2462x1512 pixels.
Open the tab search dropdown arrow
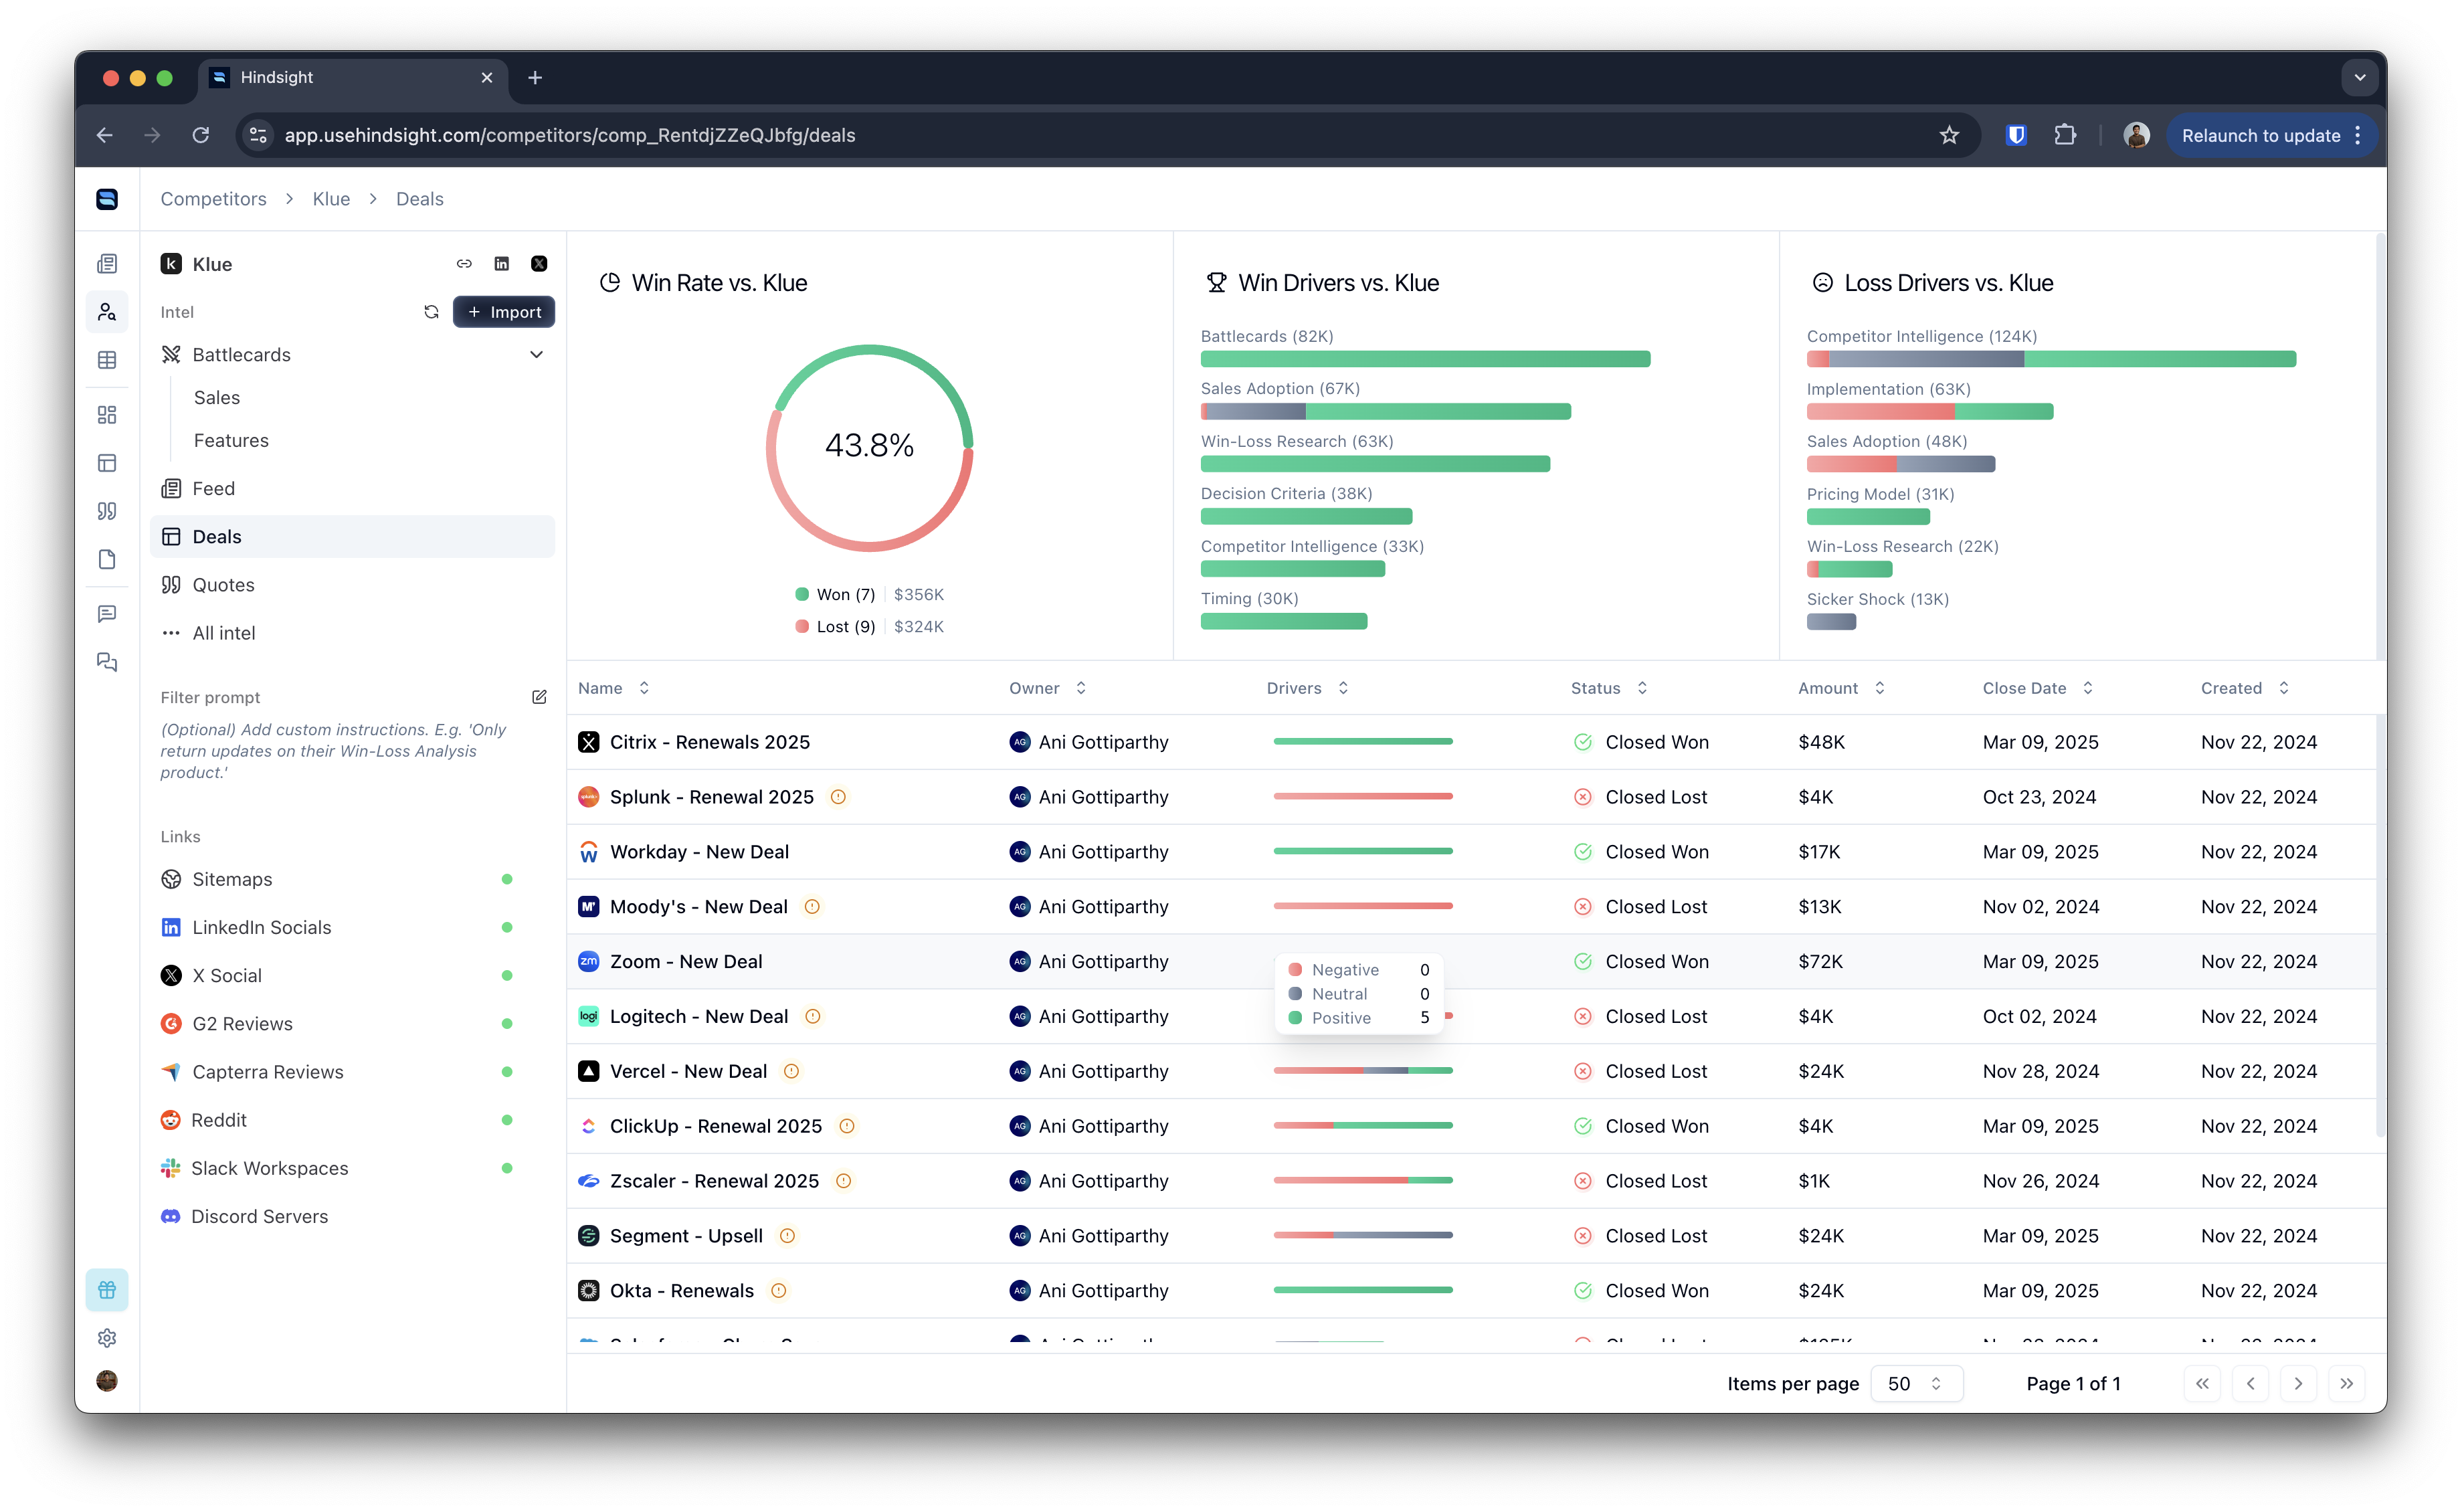[2360, 77]
